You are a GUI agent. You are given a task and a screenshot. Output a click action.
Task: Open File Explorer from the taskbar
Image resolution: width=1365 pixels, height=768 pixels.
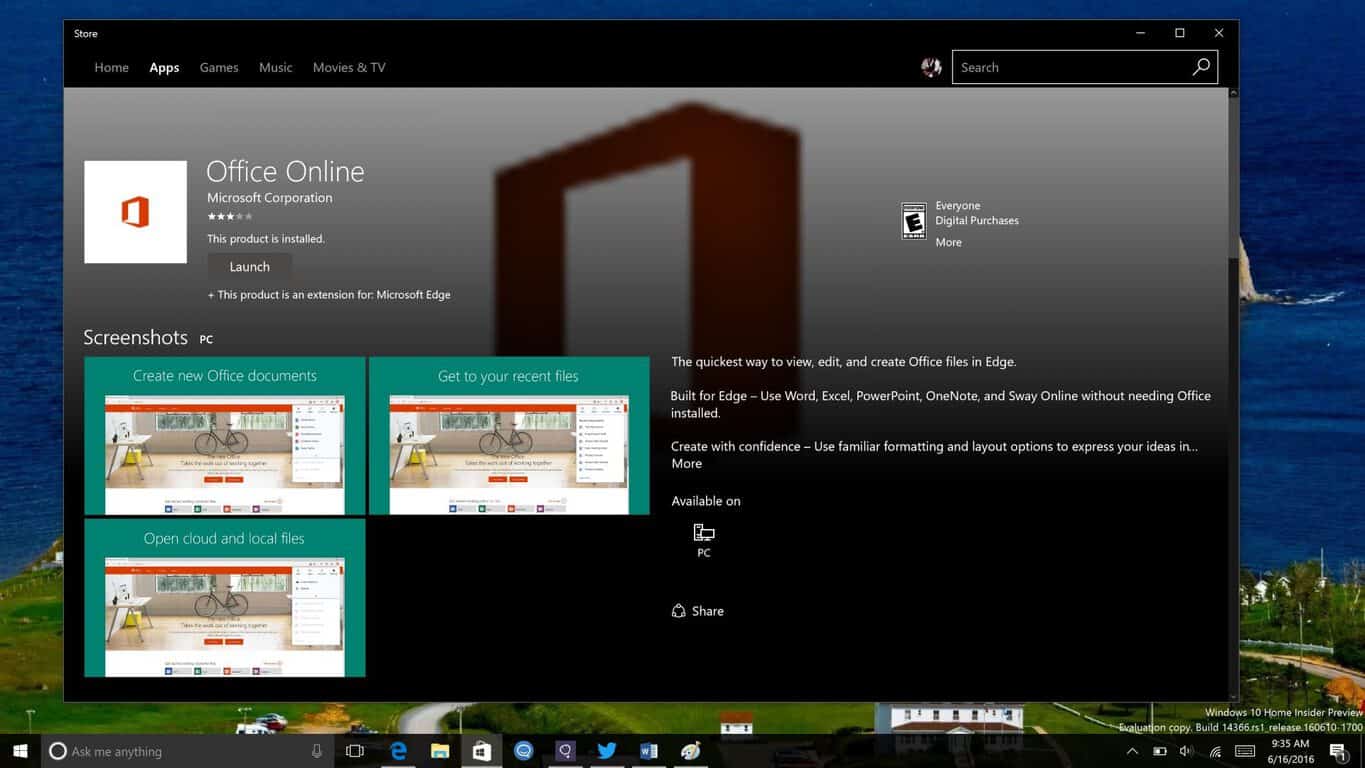click(x=440, y=751)
